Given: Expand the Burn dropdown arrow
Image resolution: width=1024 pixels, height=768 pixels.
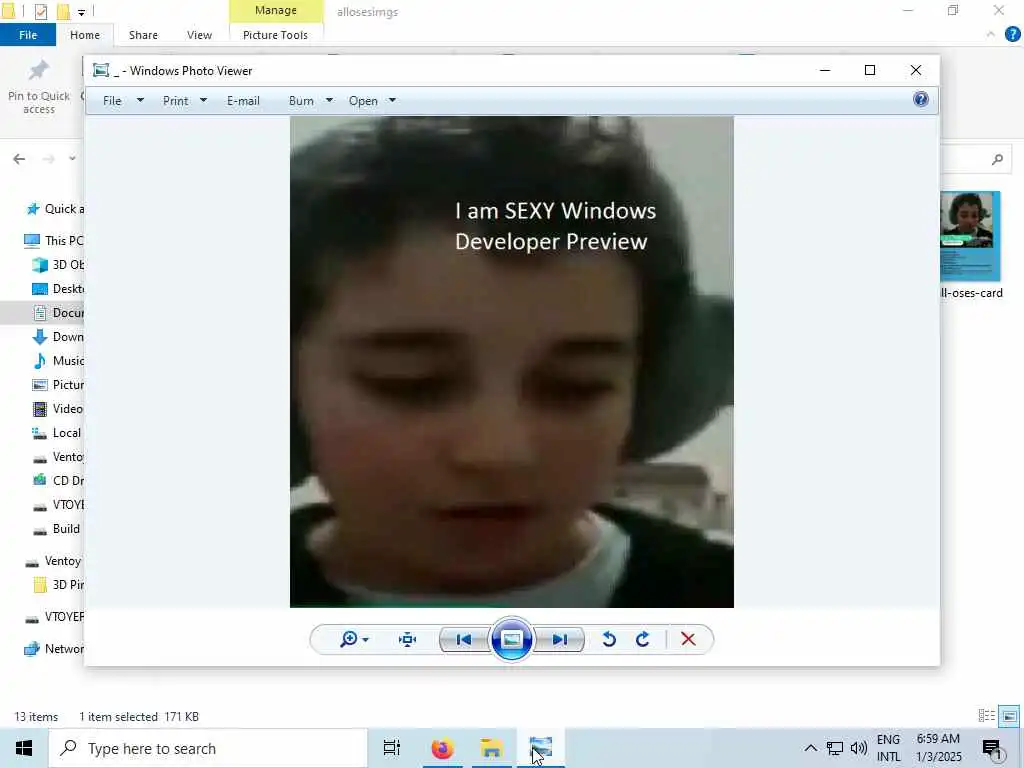Looking at the screenshot, I should point(329,101).
